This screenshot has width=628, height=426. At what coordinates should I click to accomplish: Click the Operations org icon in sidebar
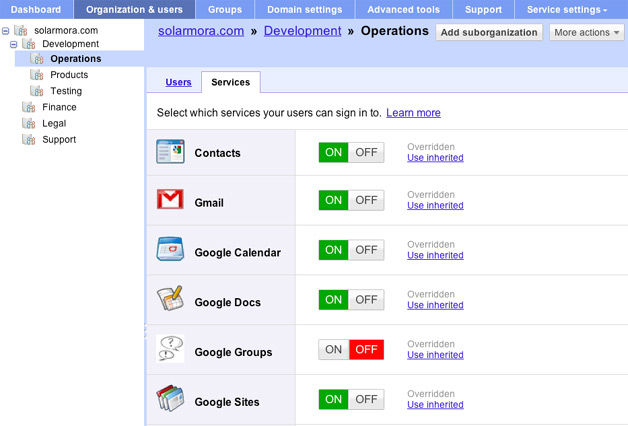[x=36, y=59]
